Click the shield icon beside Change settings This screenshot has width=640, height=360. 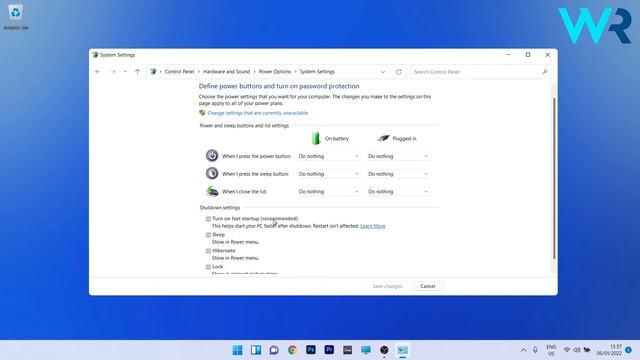(202, 113)
